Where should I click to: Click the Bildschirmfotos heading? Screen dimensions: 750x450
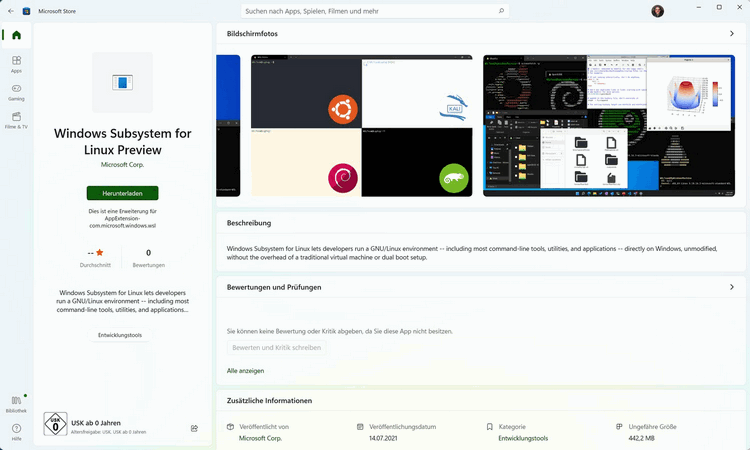252,33
